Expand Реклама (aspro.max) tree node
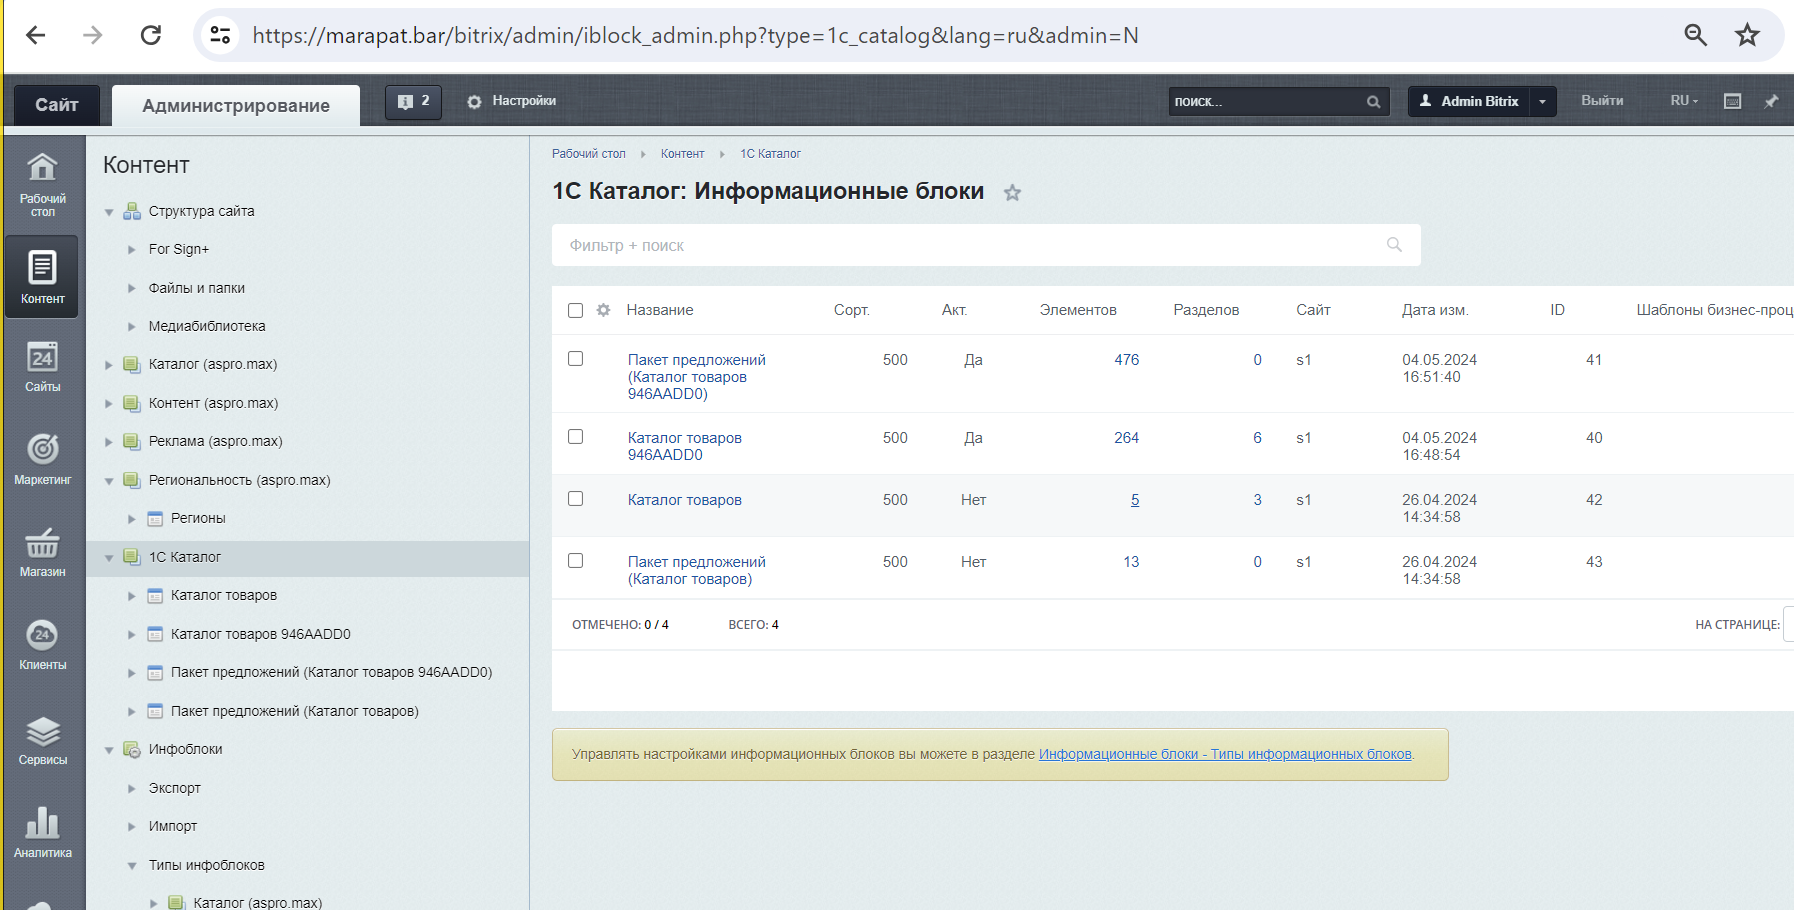The width and height of the screenshot is (1794, 910). tap(109, 442)
